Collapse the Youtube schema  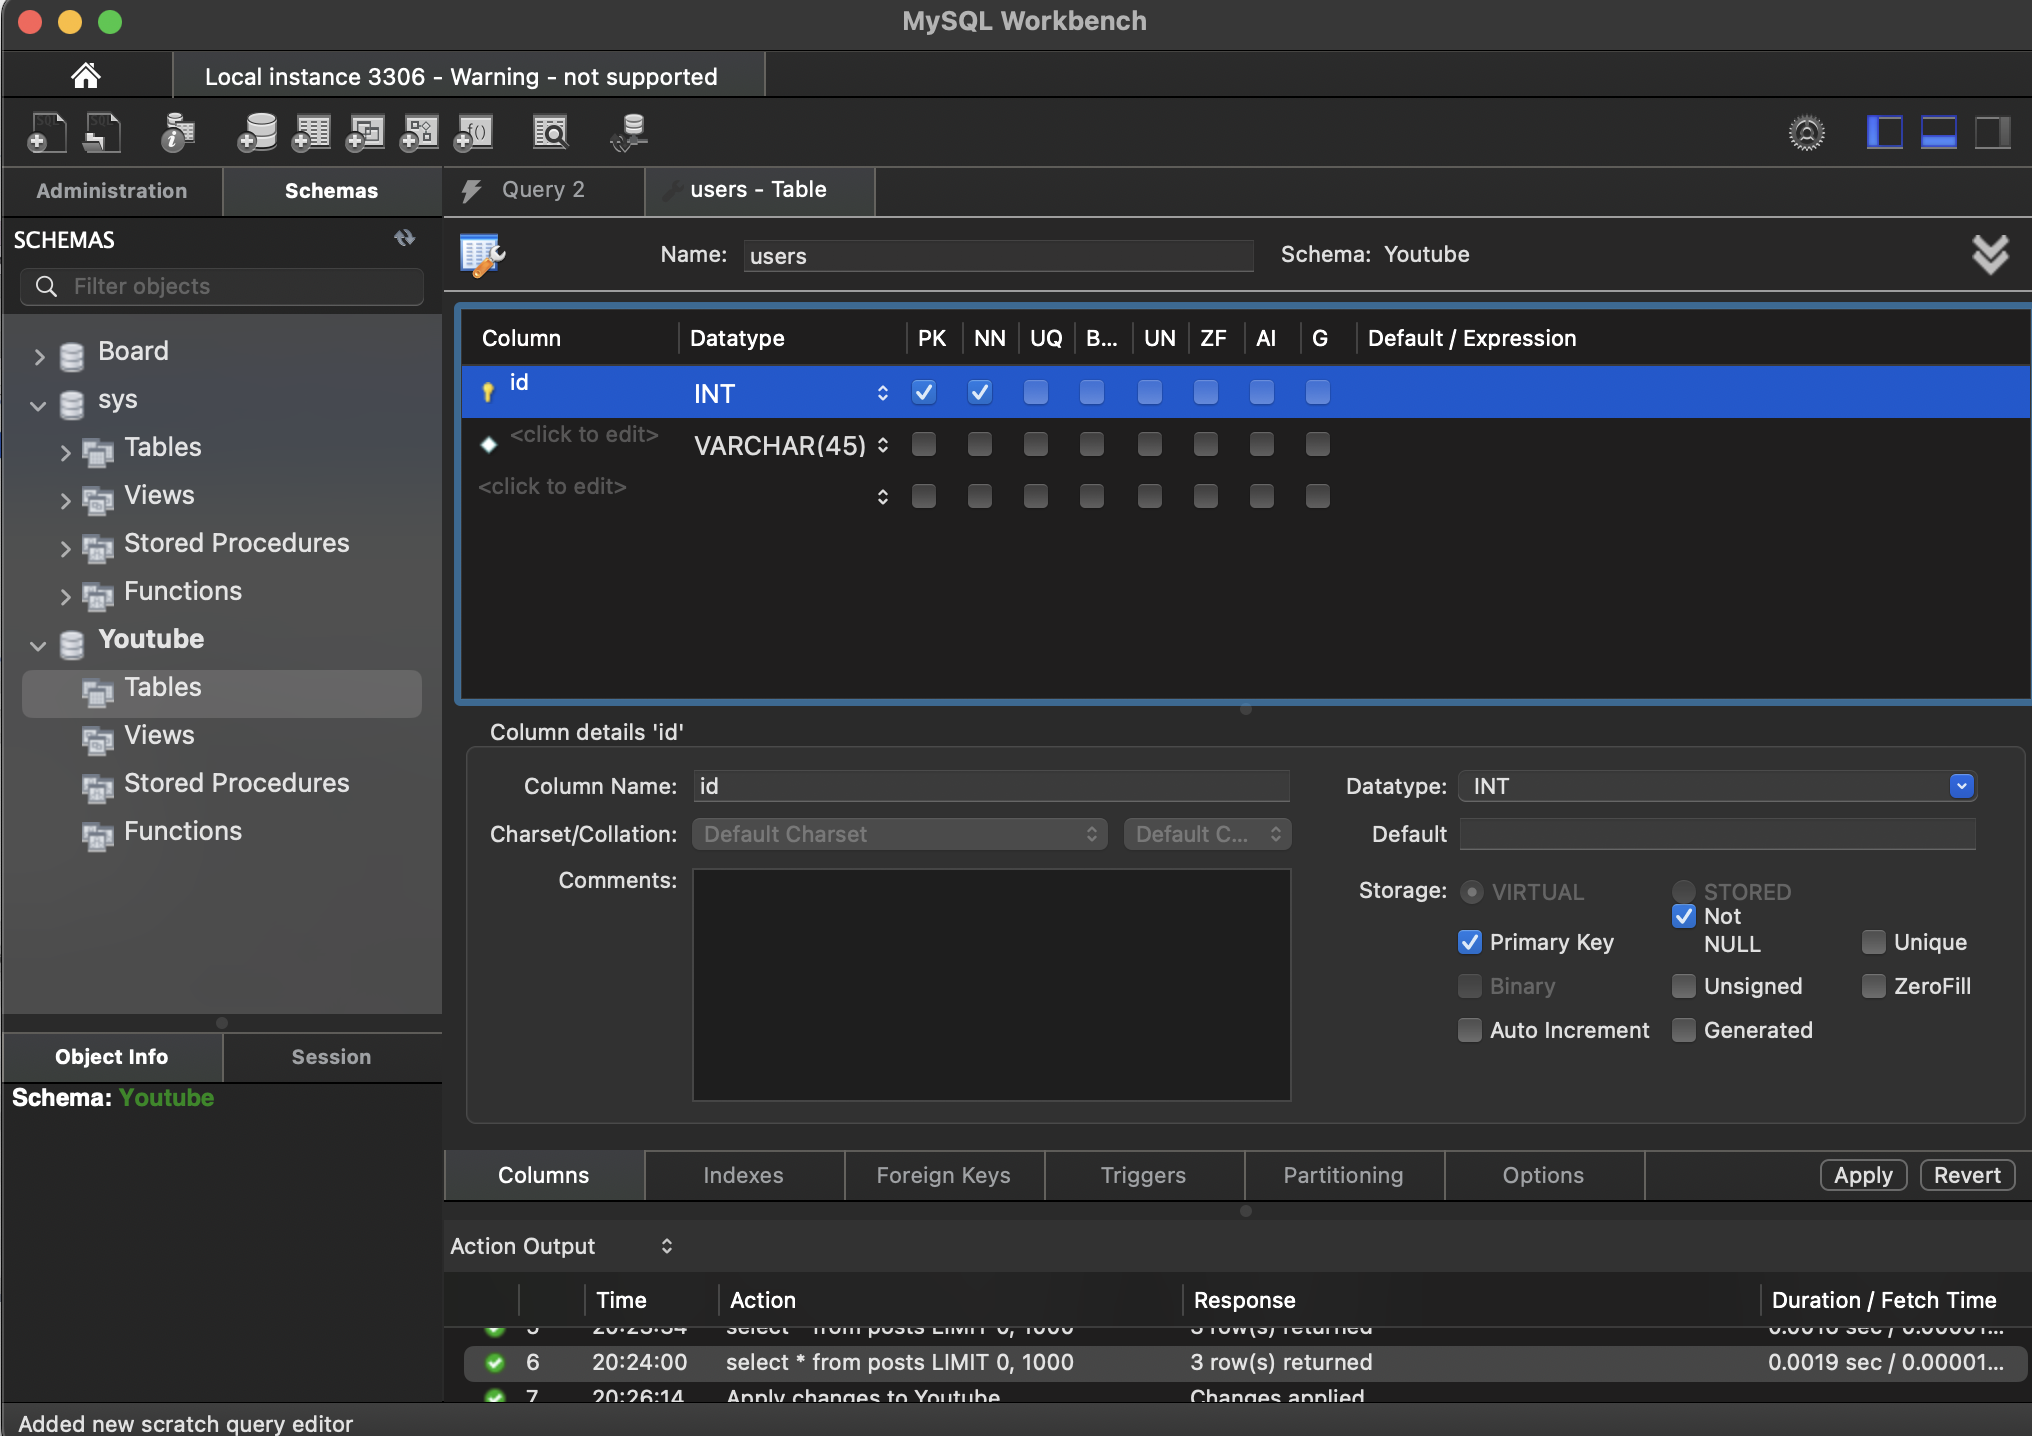[x=38, y=645]
